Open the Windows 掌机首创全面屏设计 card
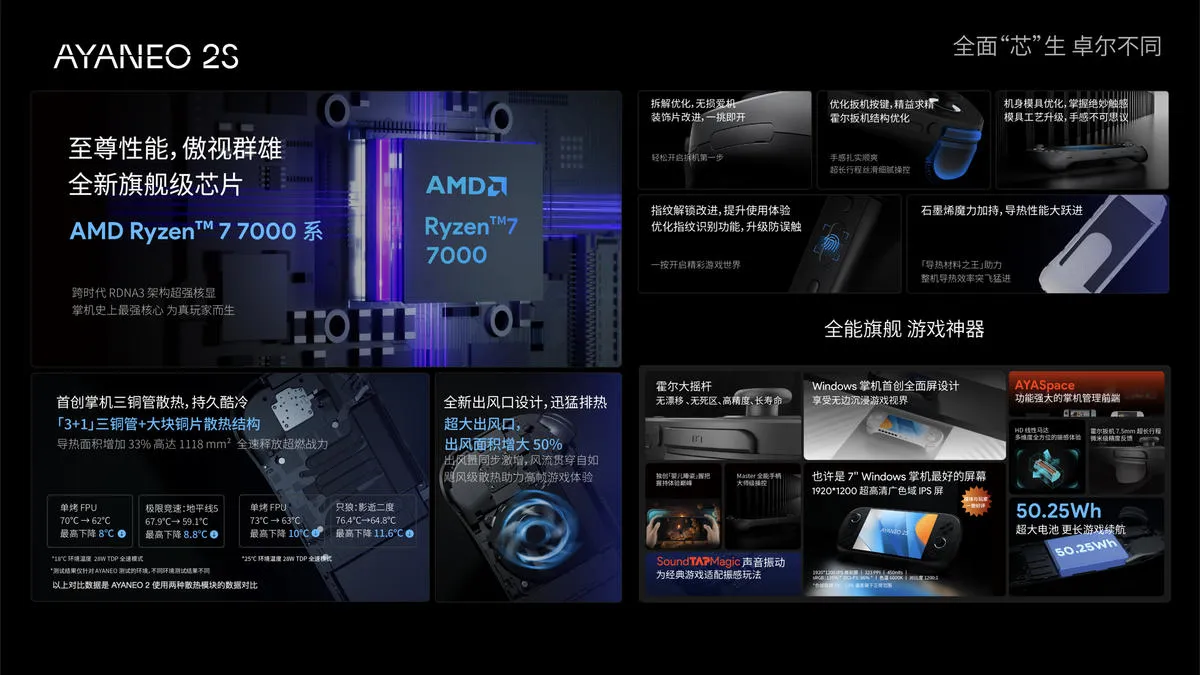The height and width of the screenshot is (675, 1200). (904, 415)
